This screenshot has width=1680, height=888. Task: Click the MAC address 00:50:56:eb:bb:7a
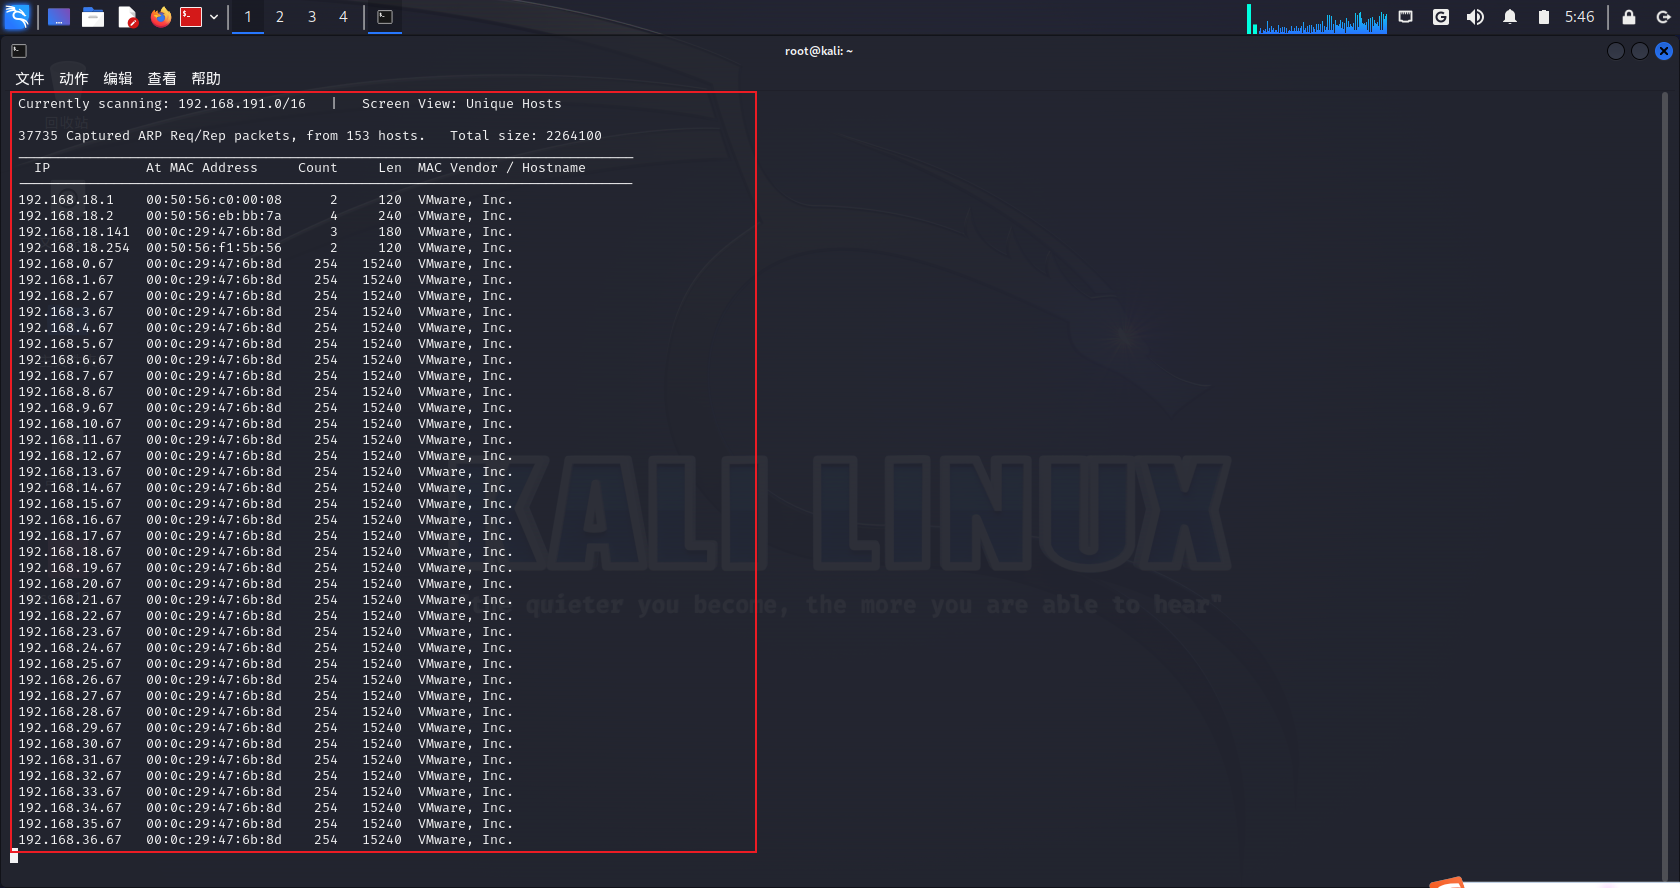coord(214,216)
